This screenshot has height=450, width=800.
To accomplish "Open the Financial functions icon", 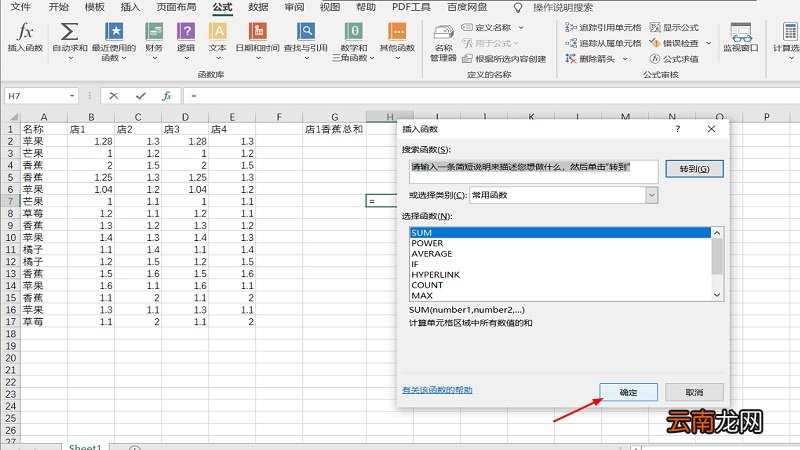I will pyautogui.click(x=154, y=32).
